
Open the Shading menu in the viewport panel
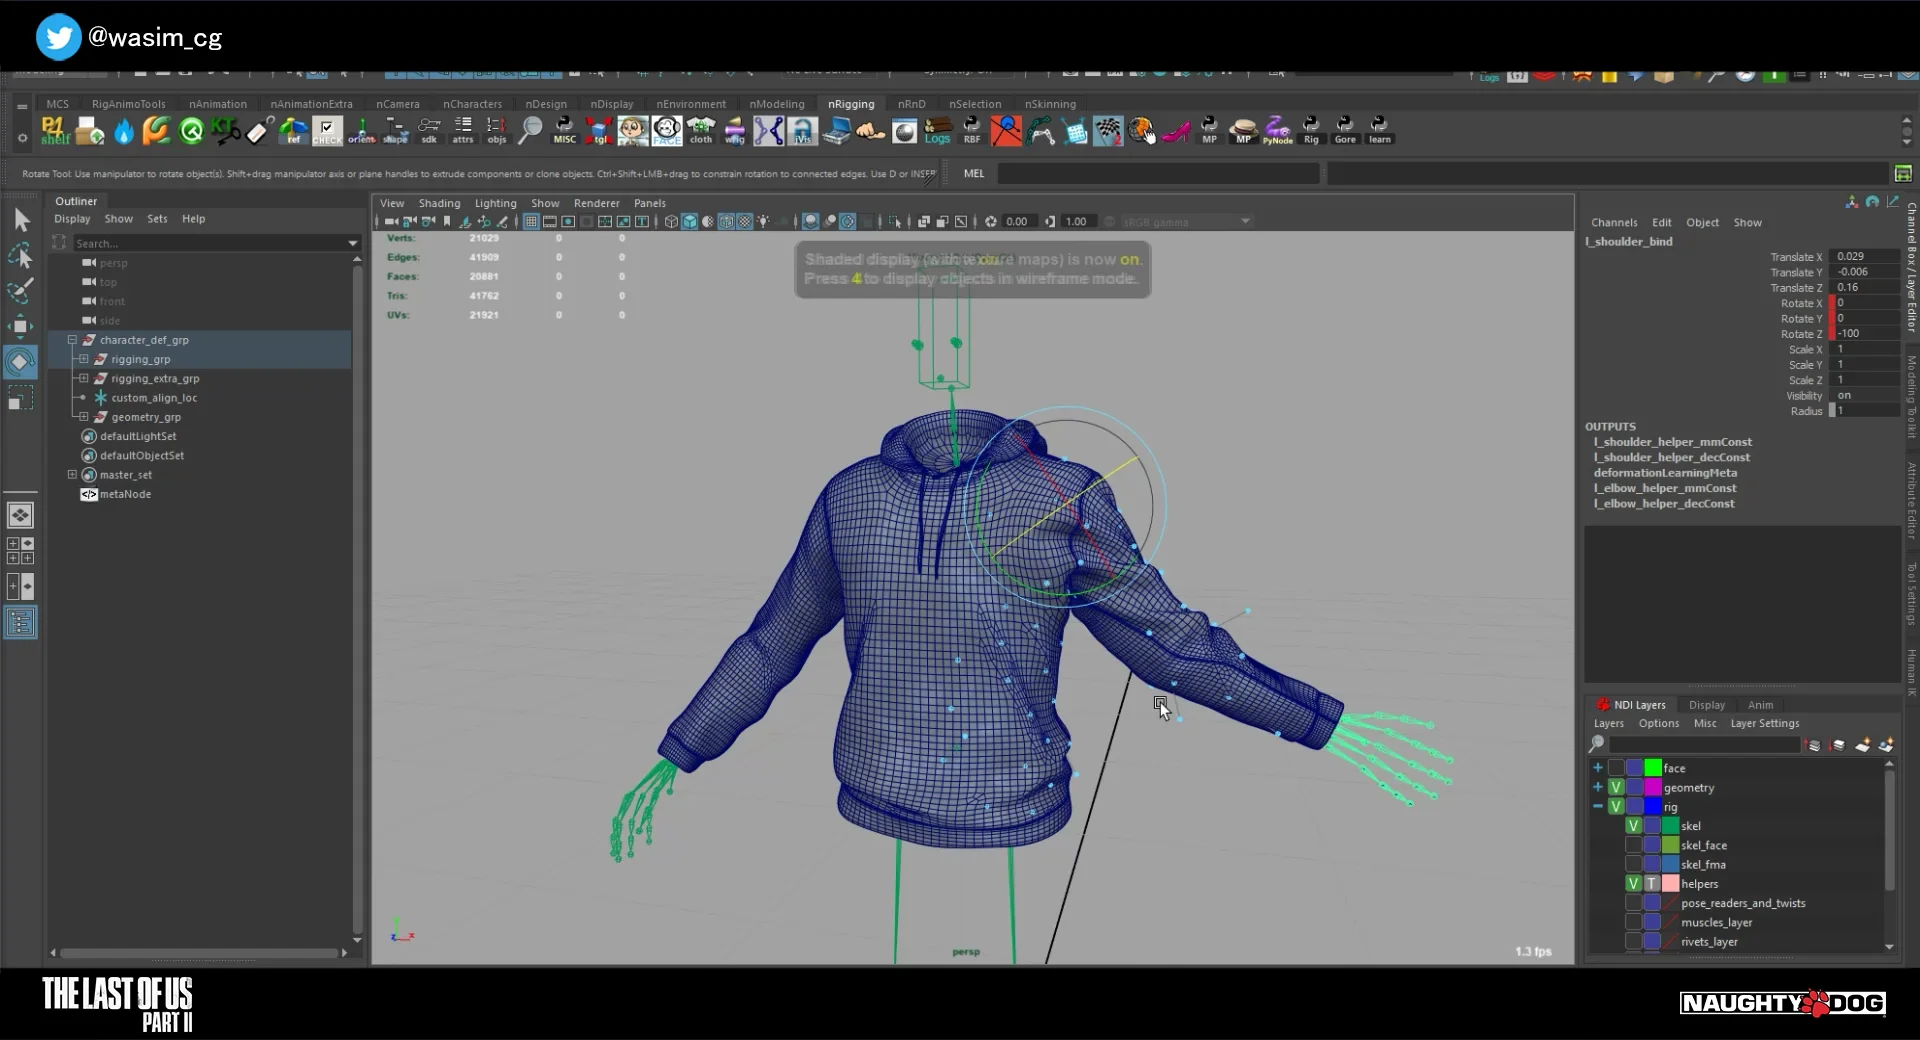pos(440,203)
